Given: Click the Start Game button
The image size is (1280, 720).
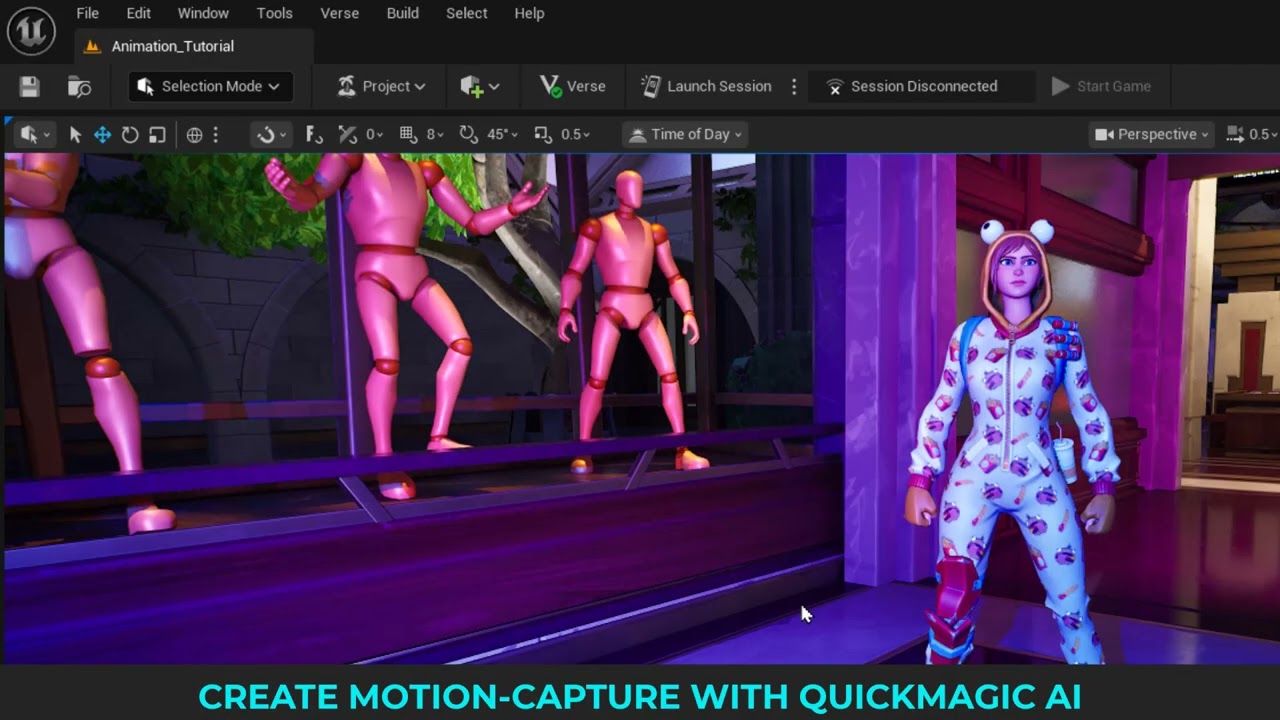Looking at the screenshot, I should pos(1101,87).
